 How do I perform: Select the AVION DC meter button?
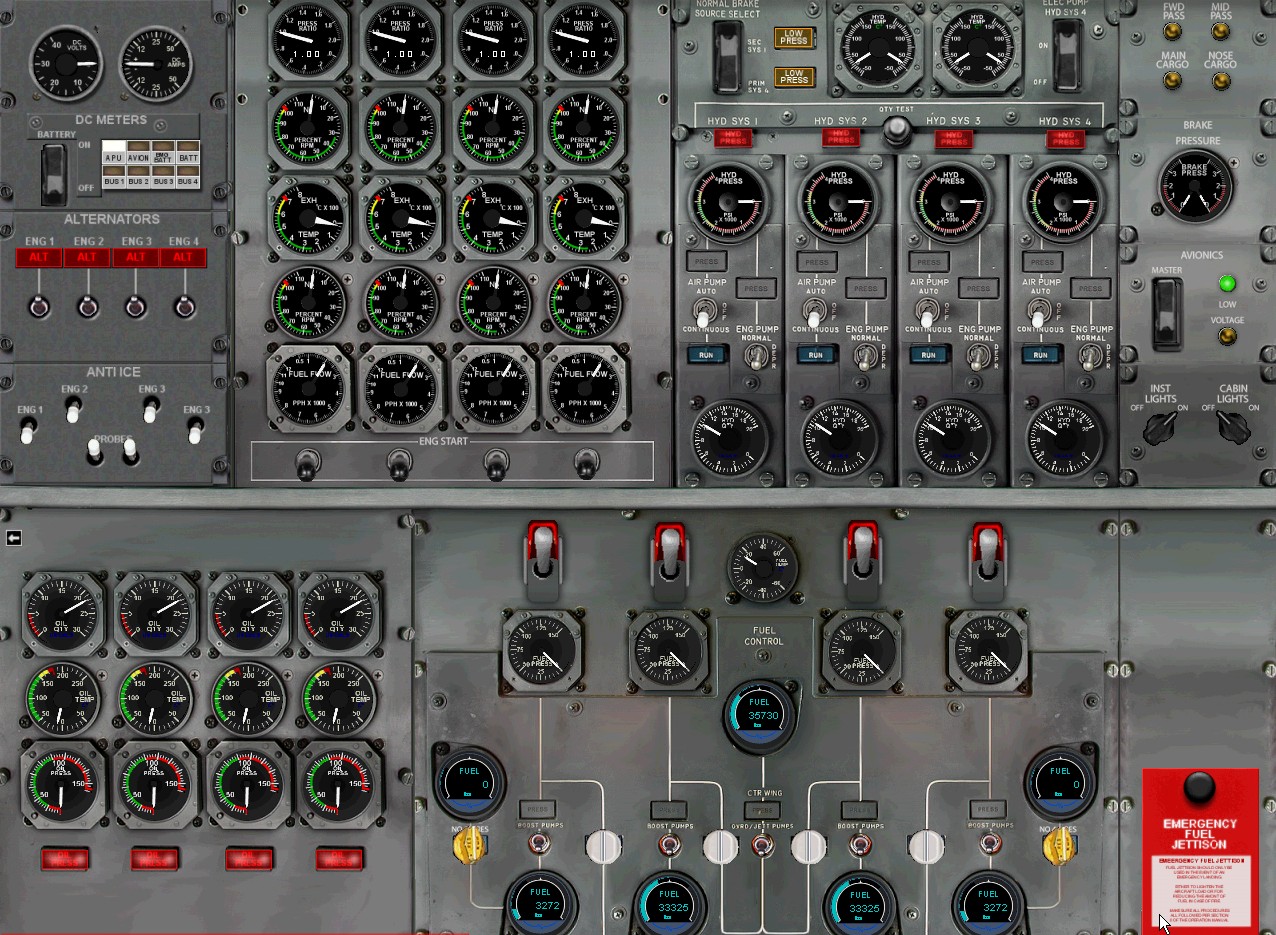[138, 152]
